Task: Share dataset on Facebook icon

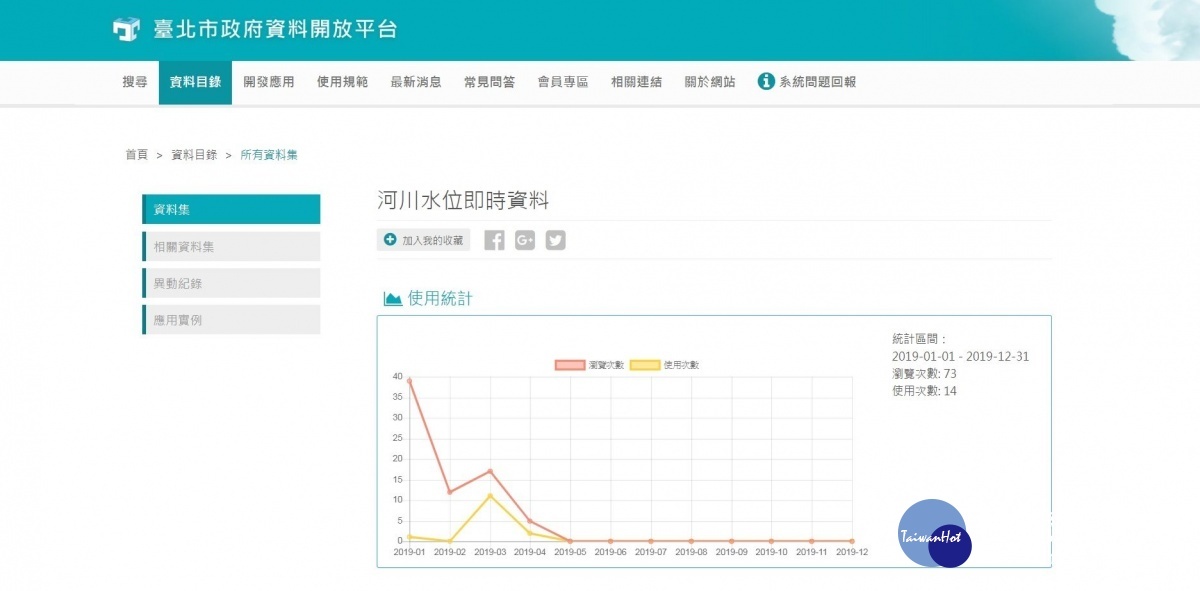Action: point(494,240)
